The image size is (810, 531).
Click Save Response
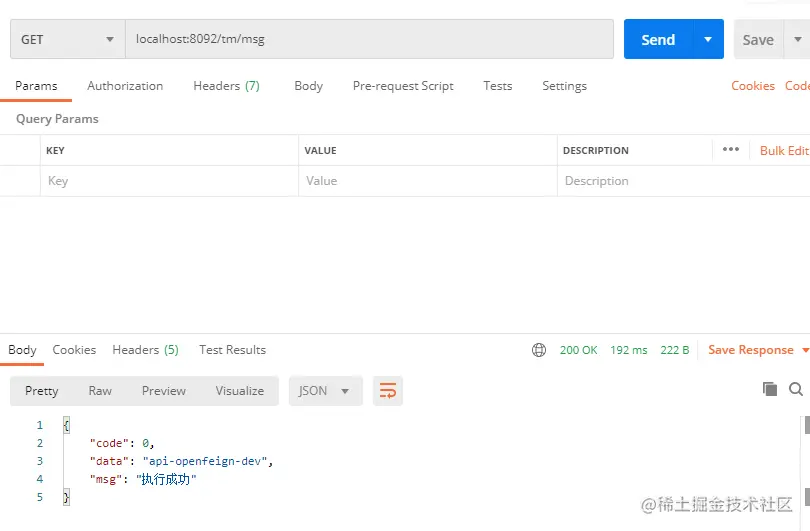point(751,350)
